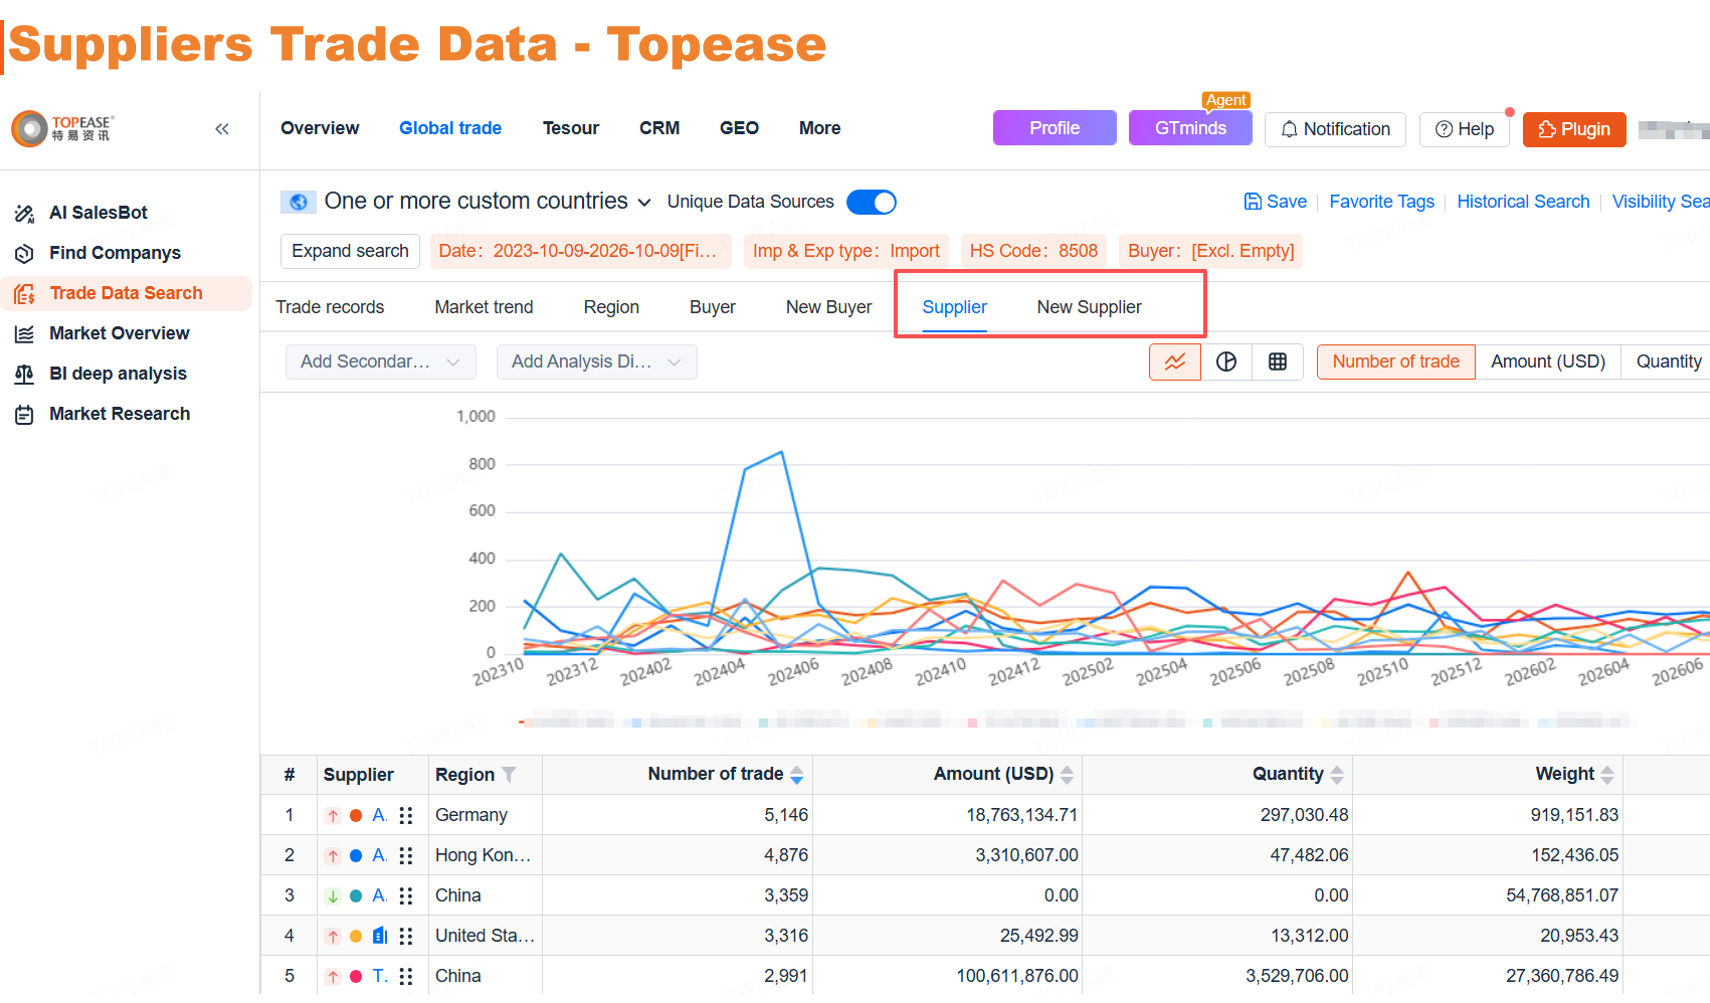Sort by Weight column arrows

tap(1607, 775)
